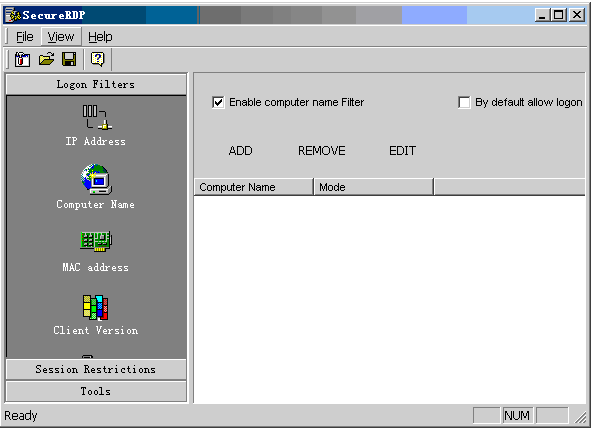Select the Computer Name filter icon
The width and height of the screenshot is (593, 428).
coord(96,179)
